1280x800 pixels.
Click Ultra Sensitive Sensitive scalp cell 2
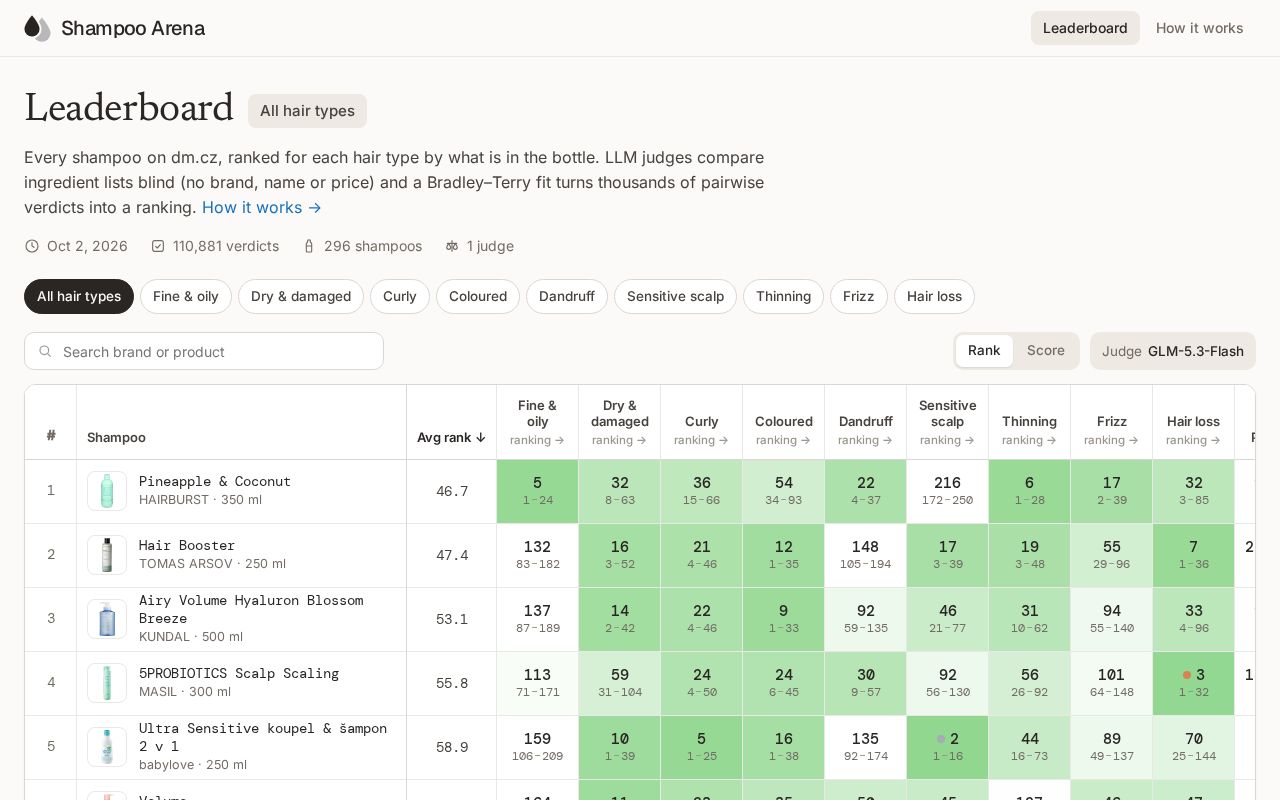point(947,747)
